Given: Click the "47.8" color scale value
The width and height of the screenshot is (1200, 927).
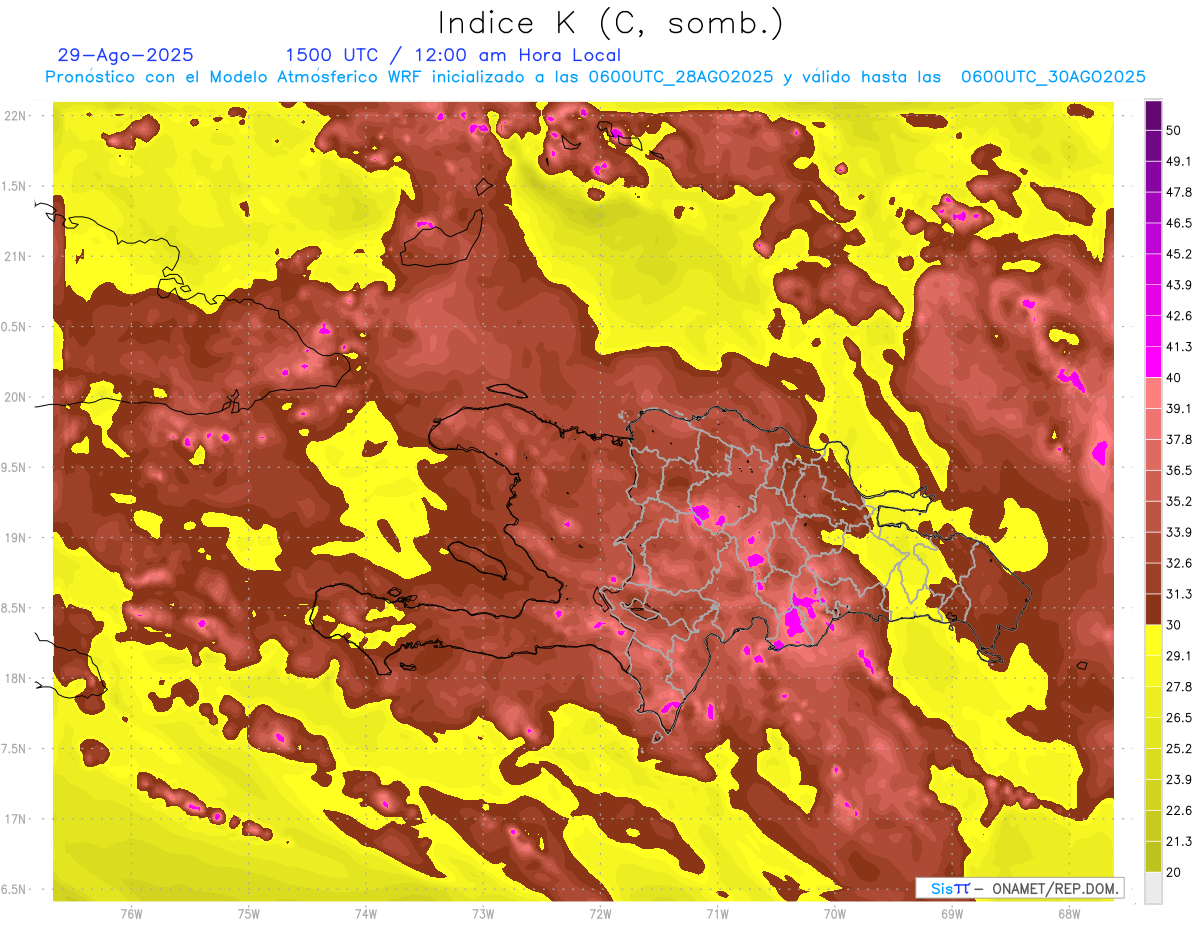Looking at the screenshot, I should [x=1178, y=192].
